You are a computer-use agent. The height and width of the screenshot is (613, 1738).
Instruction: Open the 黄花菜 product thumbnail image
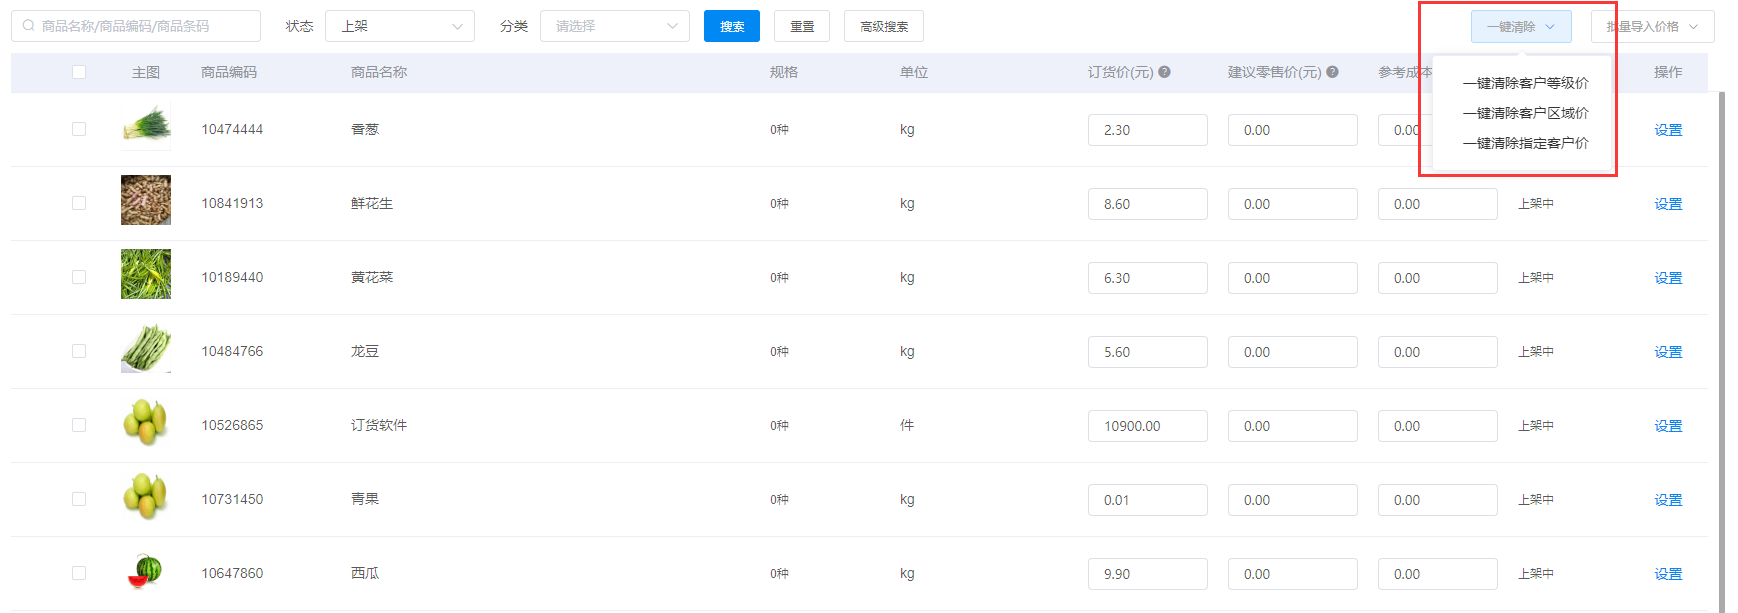coord(146,274)
